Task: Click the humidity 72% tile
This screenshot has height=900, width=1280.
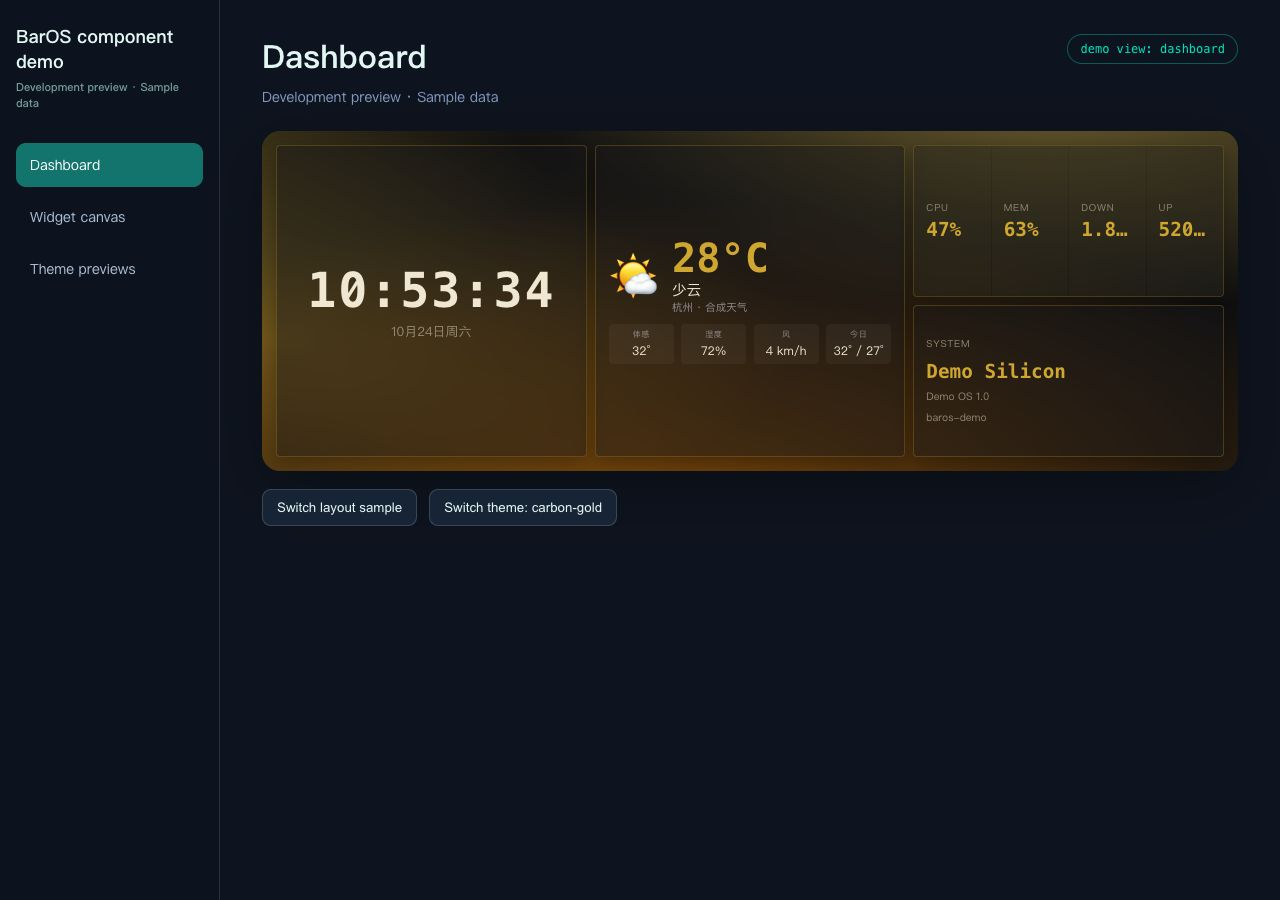Action: 713,344
